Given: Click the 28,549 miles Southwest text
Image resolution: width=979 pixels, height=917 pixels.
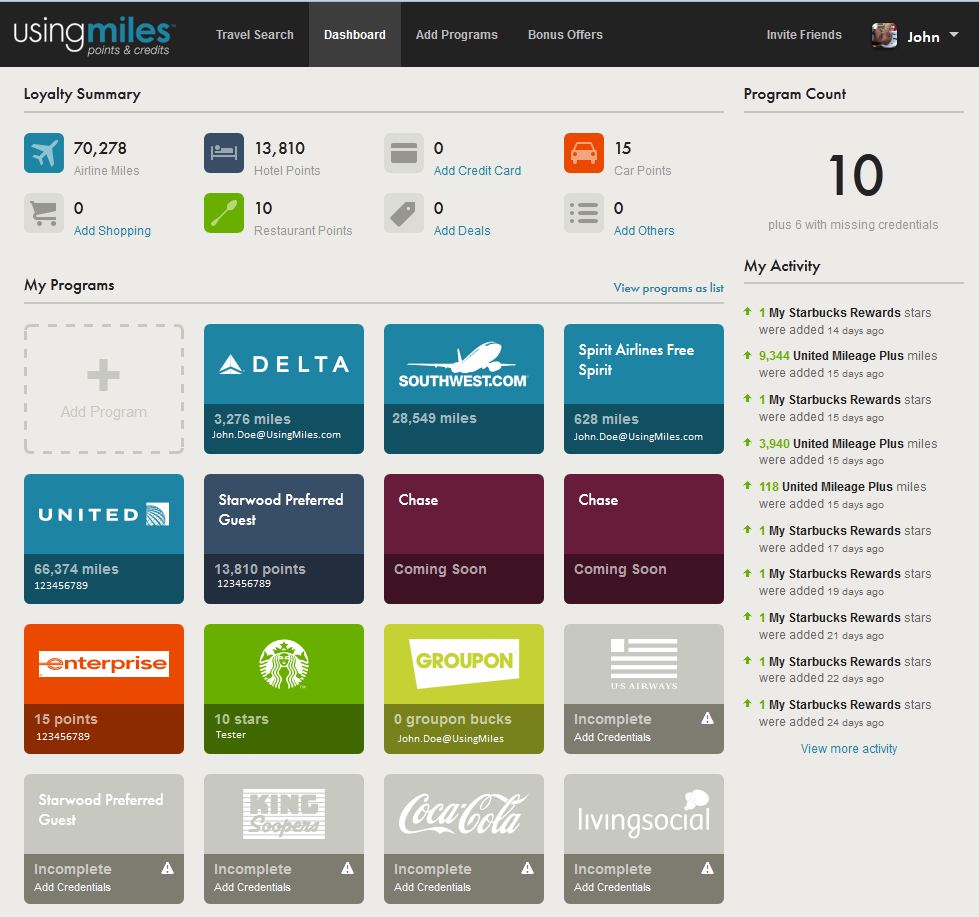Looking at the screenshot, I should [435, 418].
